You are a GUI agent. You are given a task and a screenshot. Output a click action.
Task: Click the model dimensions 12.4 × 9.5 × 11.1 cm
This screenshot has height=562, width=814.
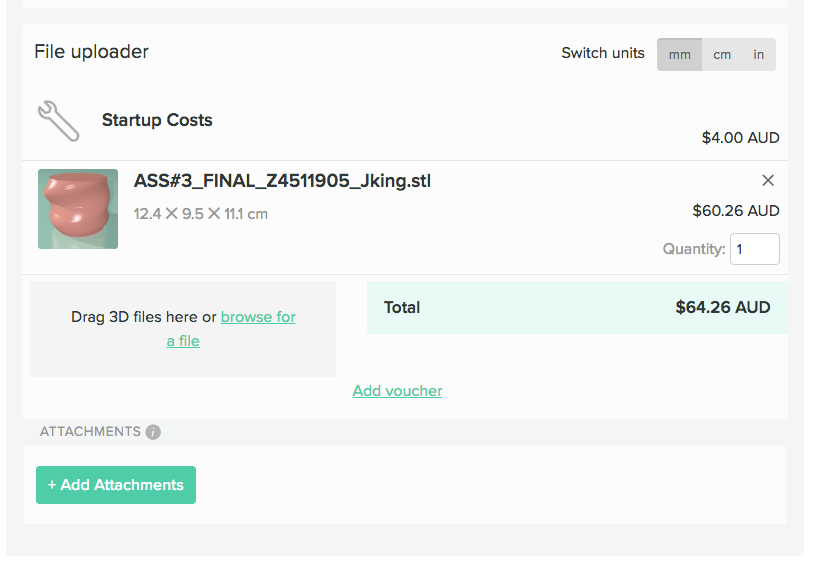[201, 214]
